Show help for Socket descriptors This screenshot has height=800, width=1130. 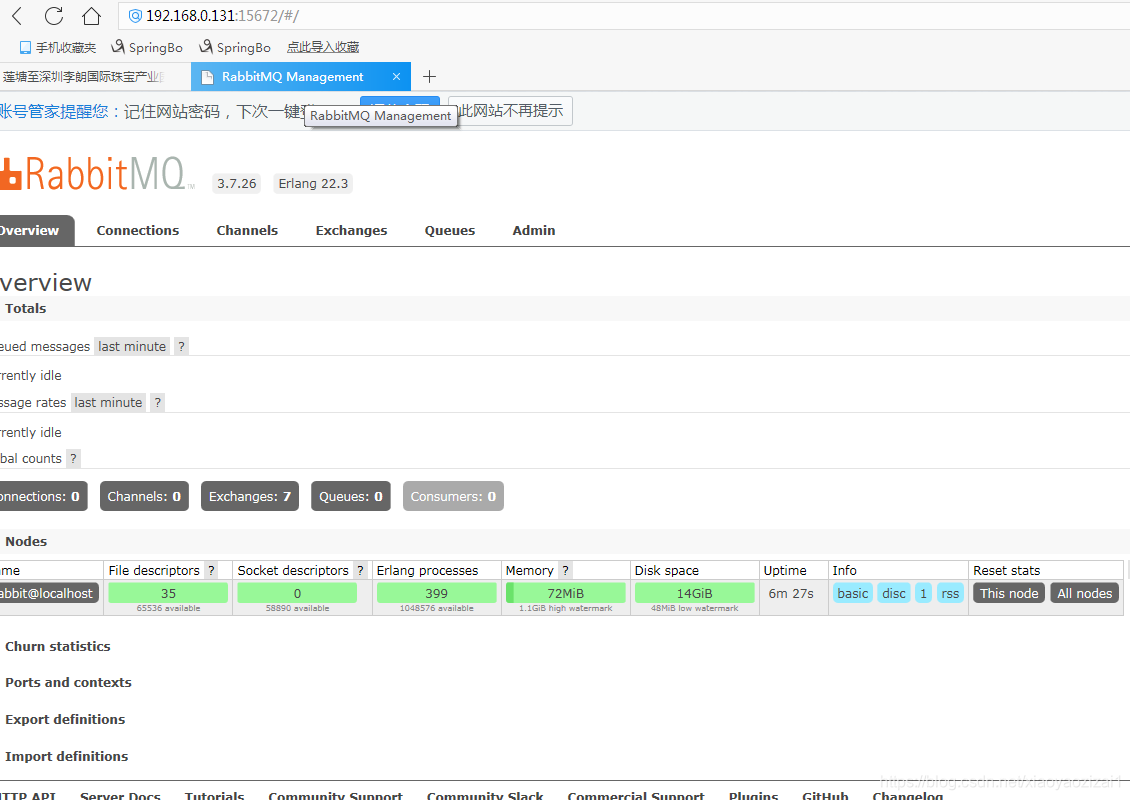click(x=360, y=571)
